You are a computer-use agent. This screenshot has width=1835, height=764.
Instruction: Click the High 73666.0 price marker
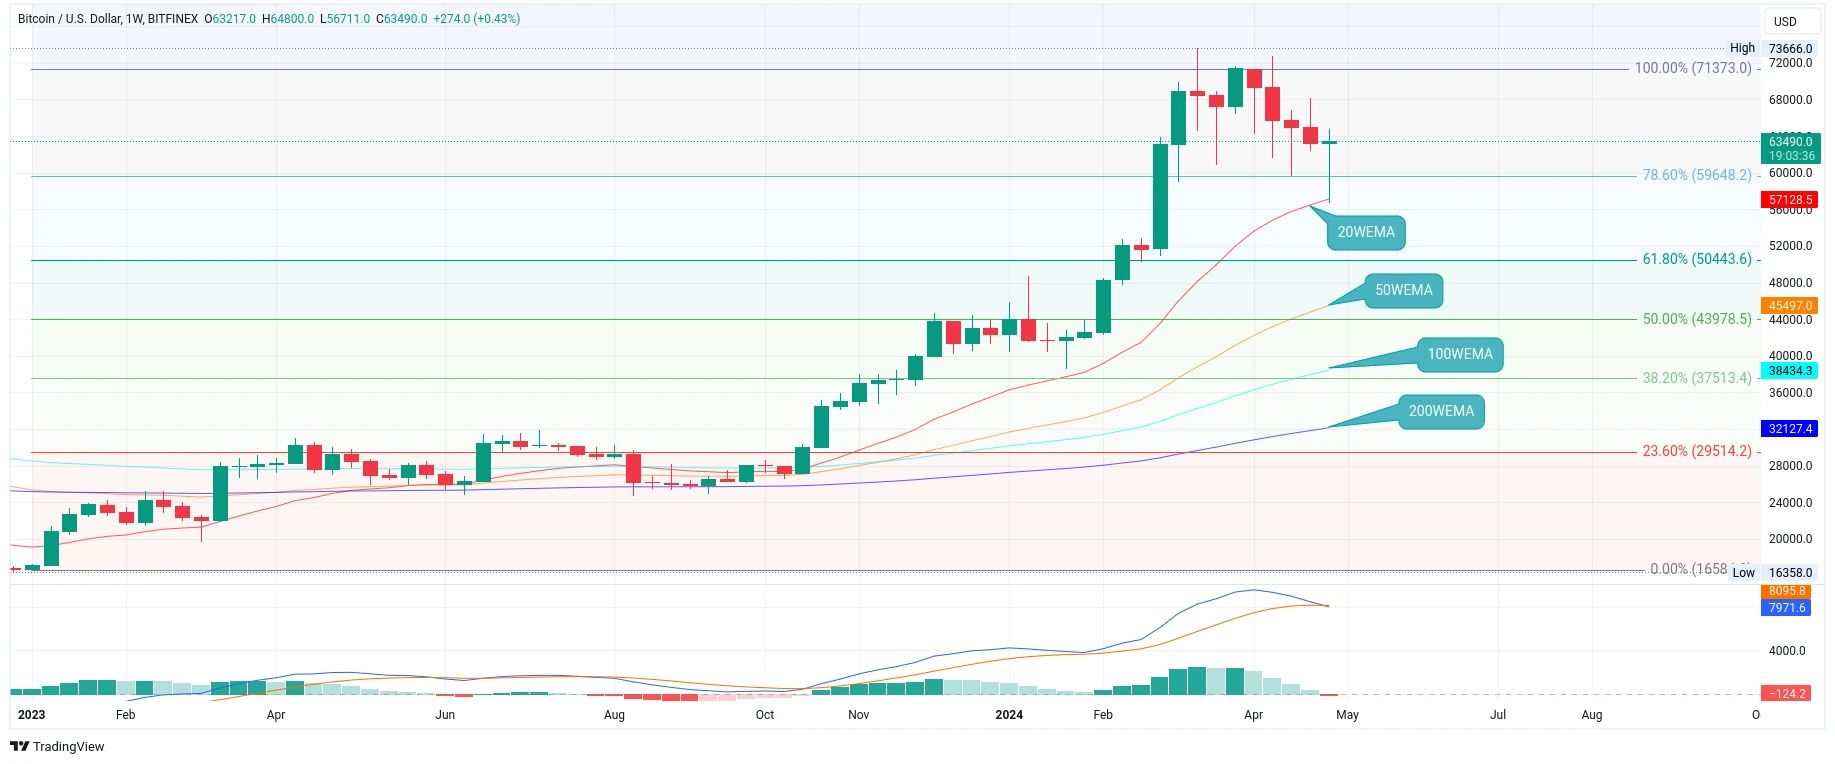point(1771,48)
